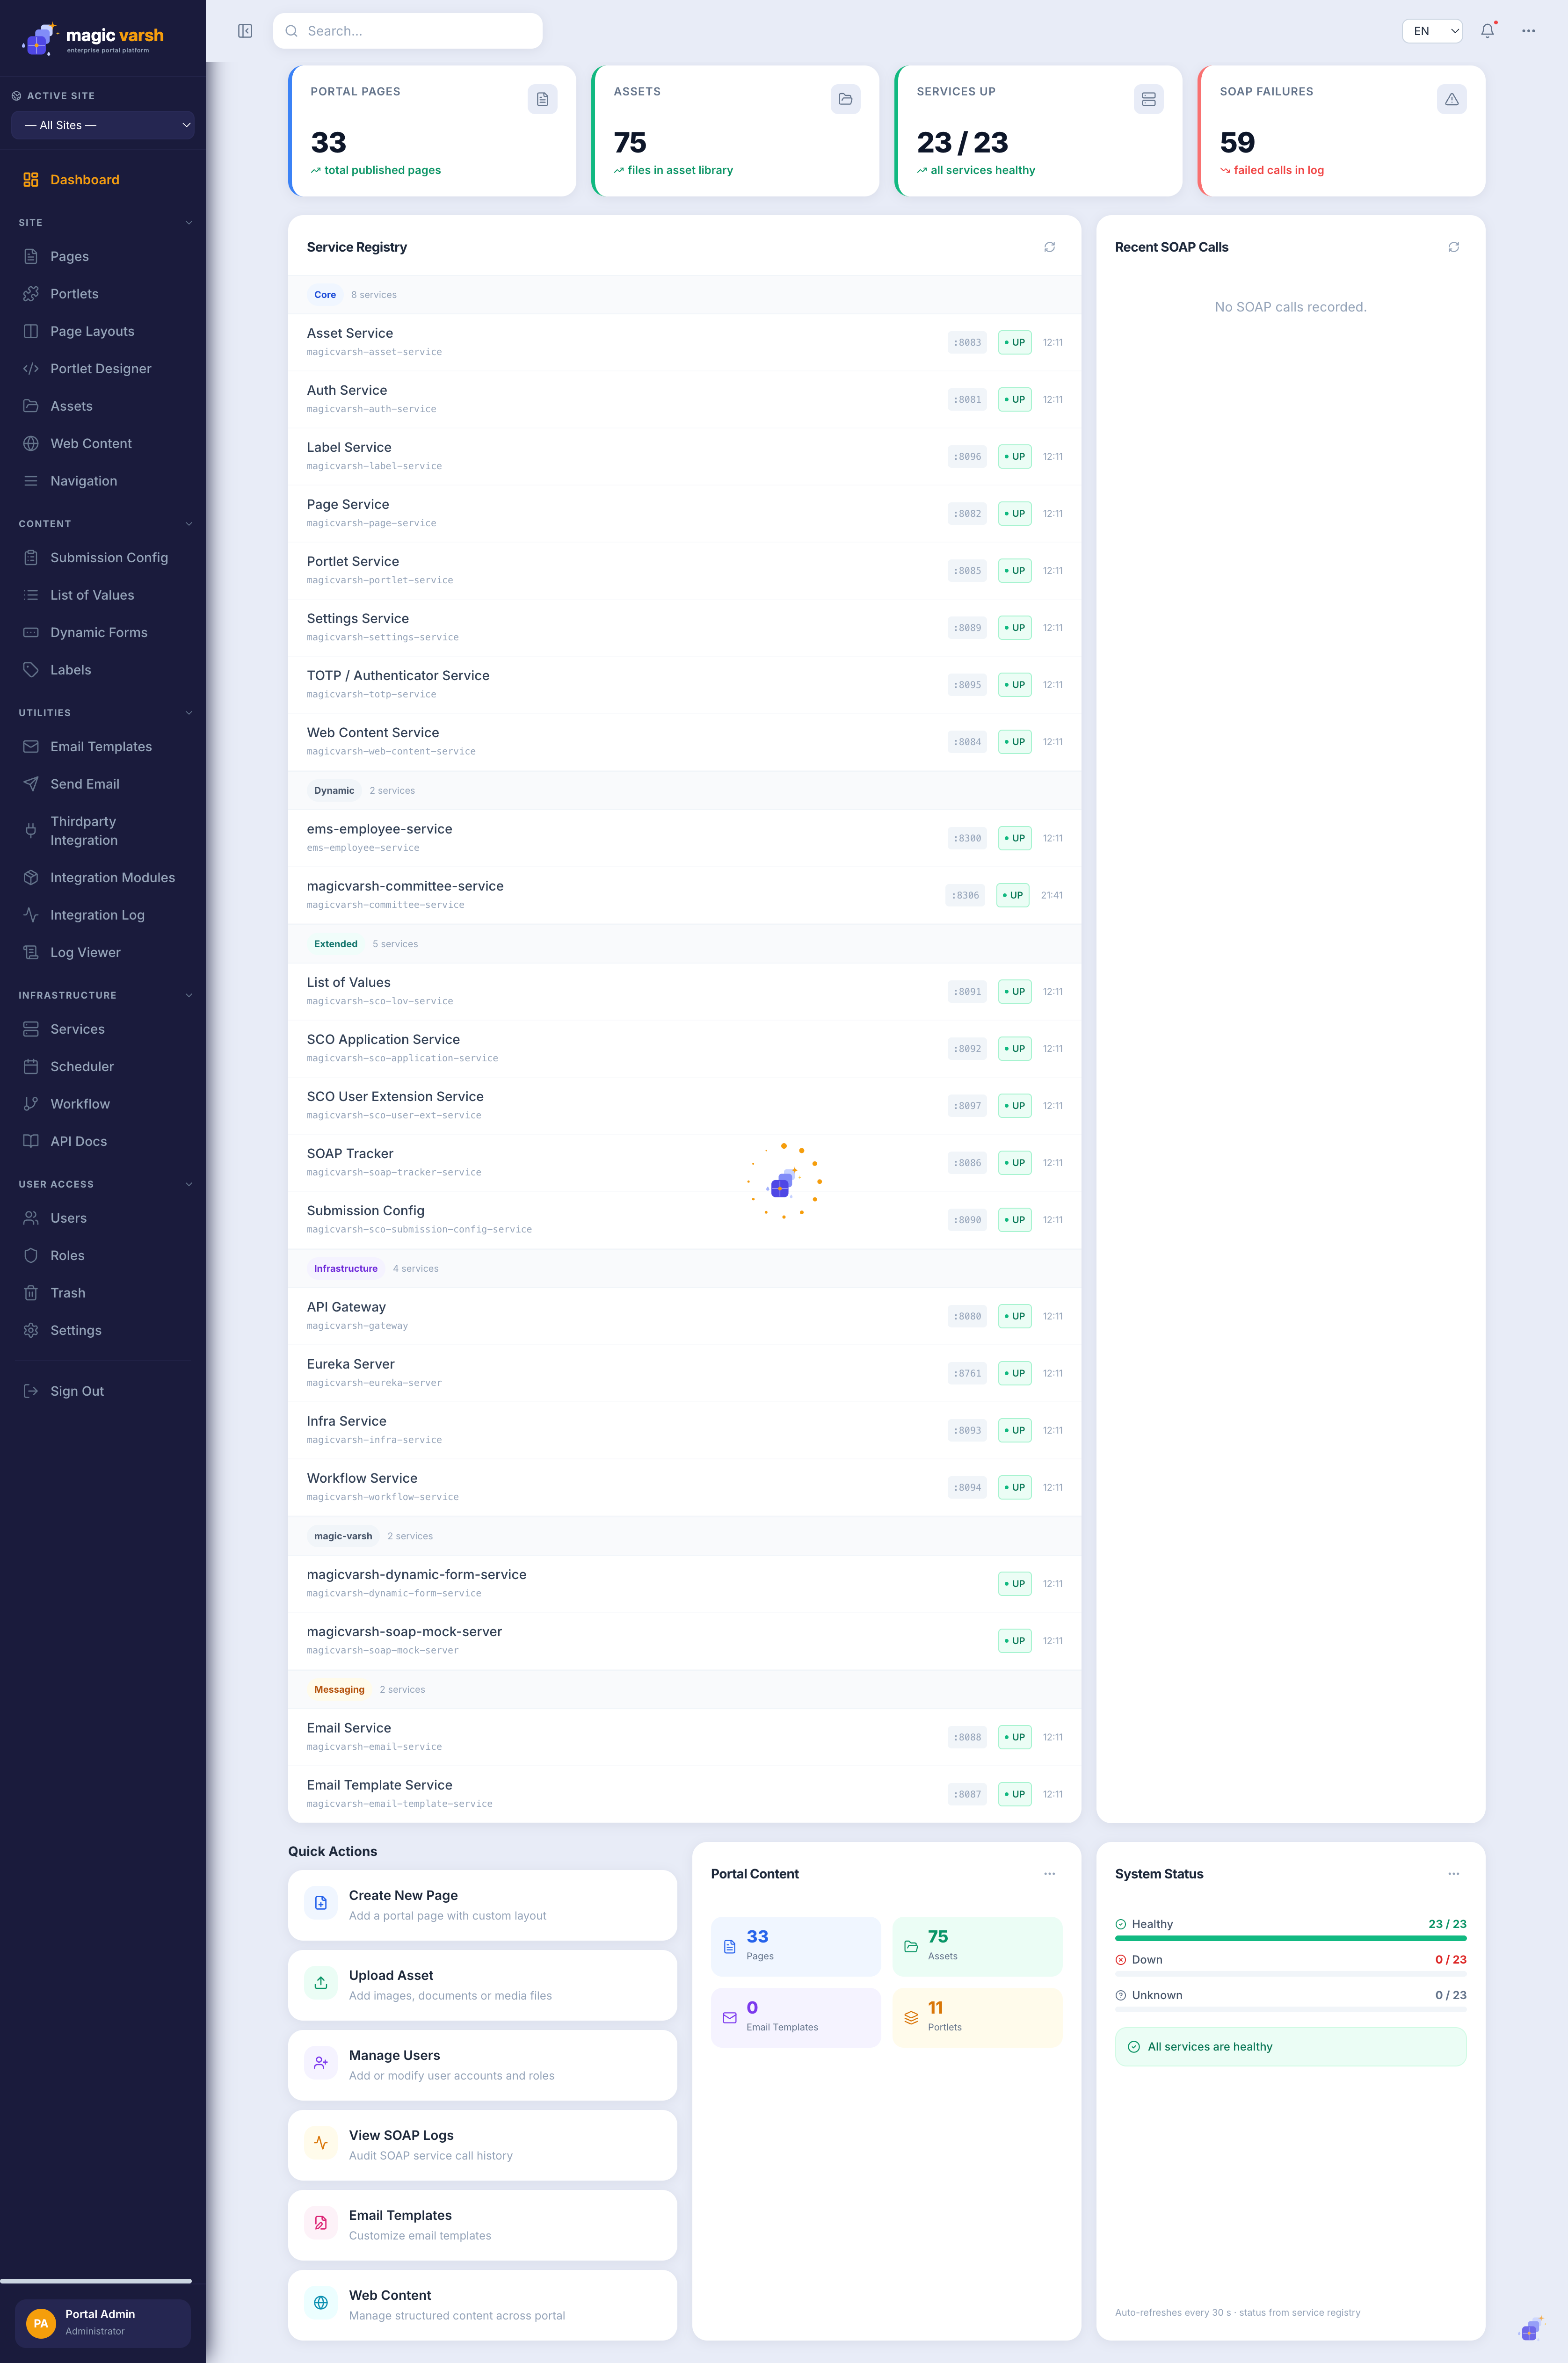Click the Manage Users icon

point(321,2063)
